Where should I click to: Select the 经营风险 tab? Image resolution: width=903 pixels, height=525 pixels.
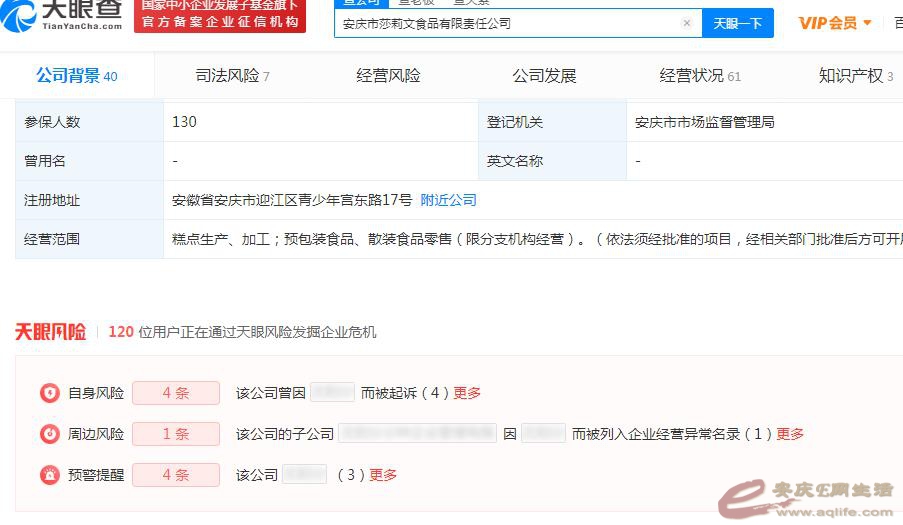(388, 76)
